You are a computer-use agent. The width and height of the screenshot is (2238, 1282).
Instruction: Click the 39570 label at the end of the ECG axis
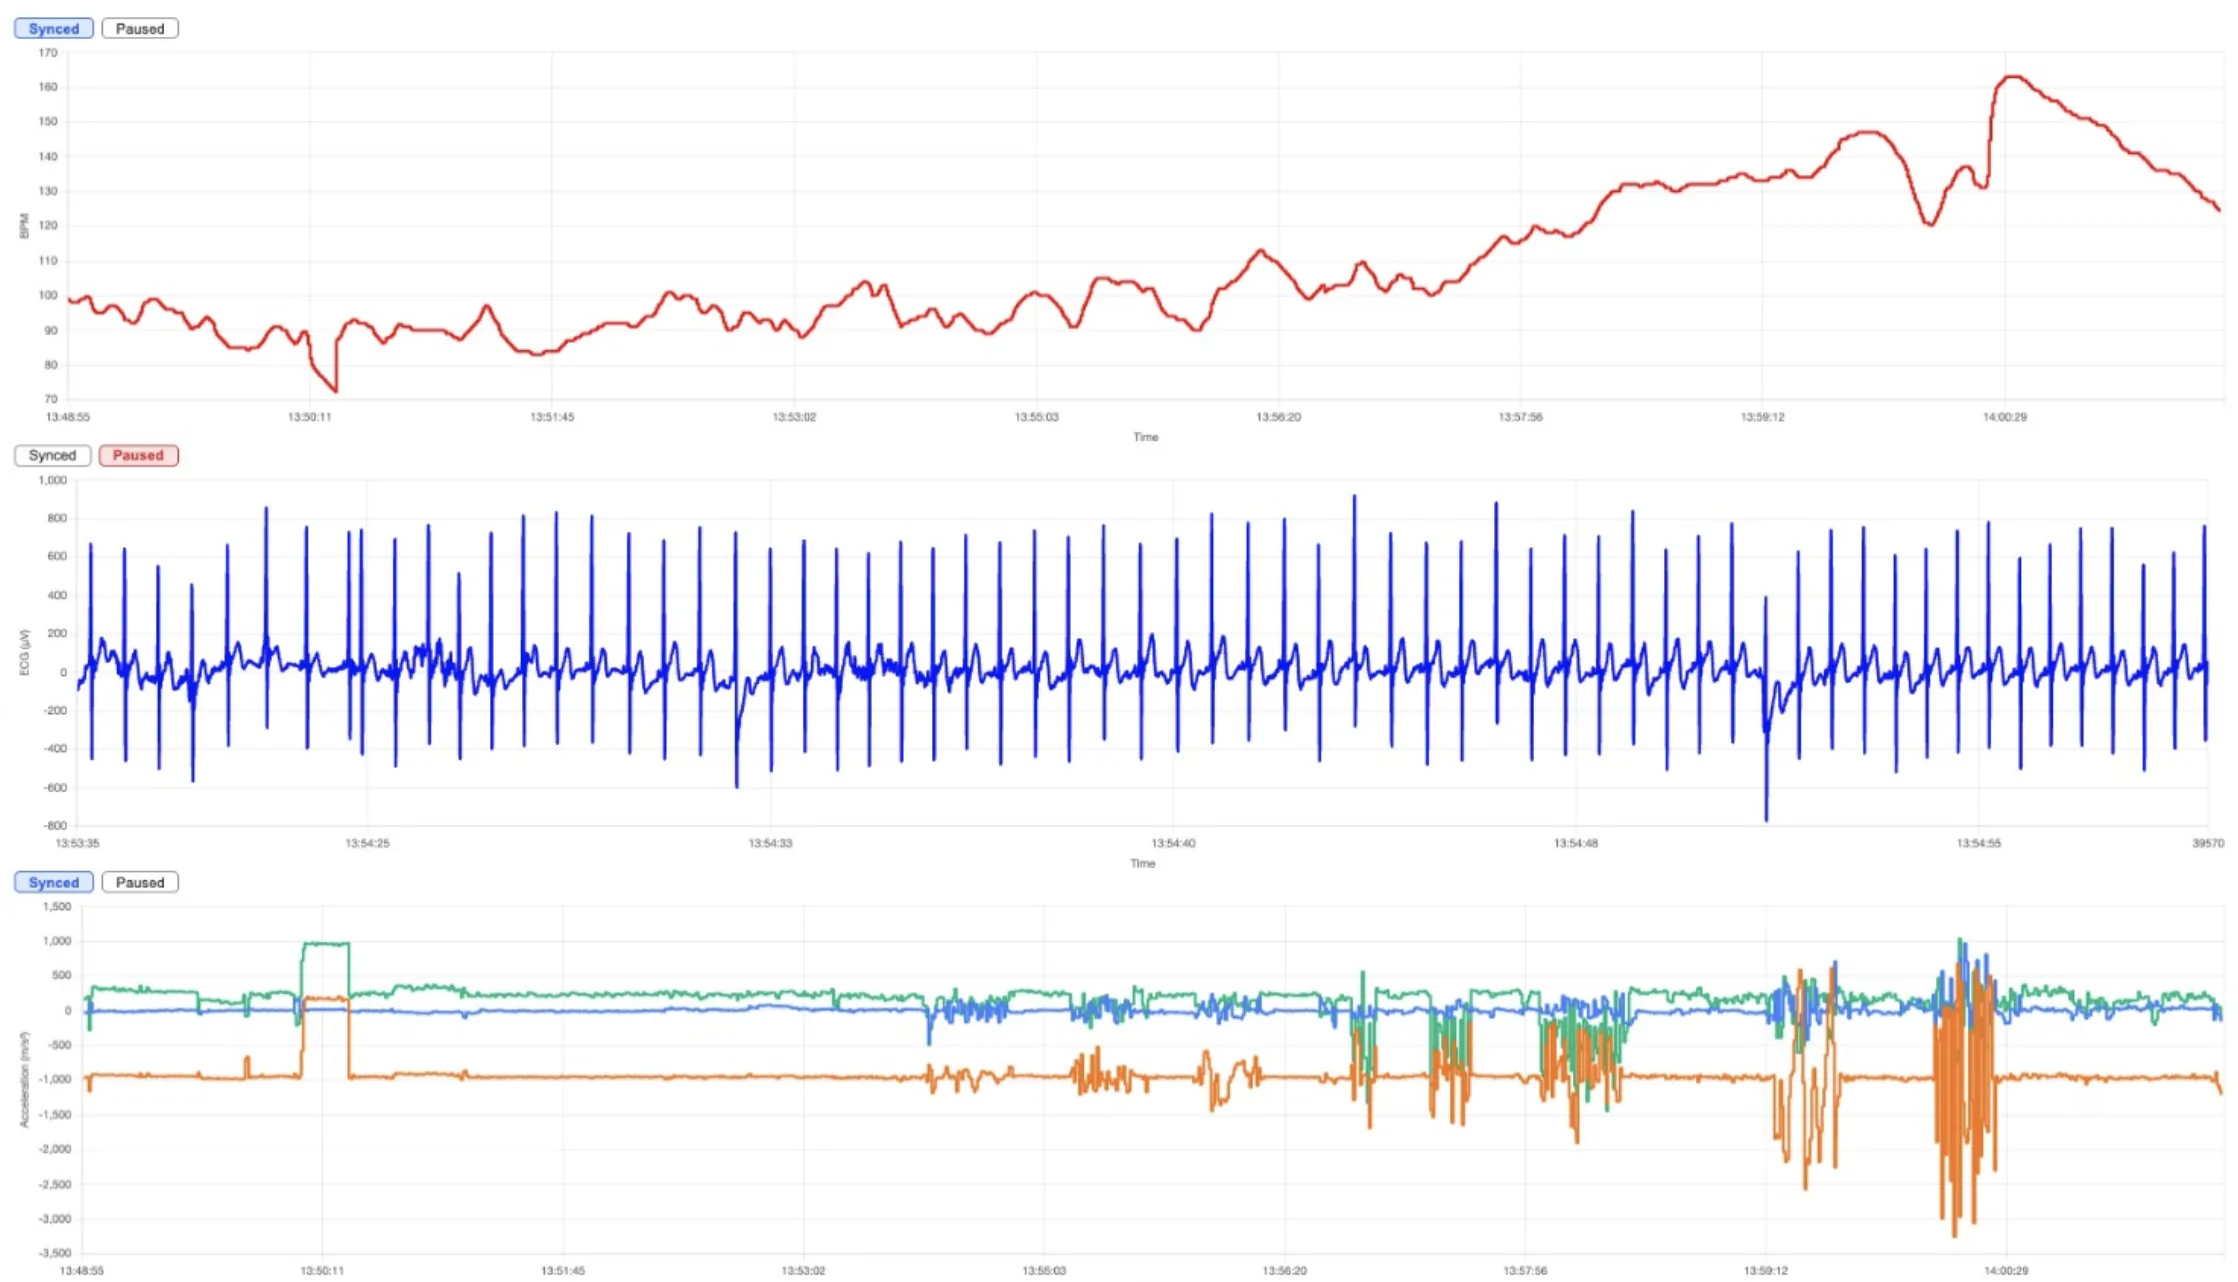tap(2208, 843)
